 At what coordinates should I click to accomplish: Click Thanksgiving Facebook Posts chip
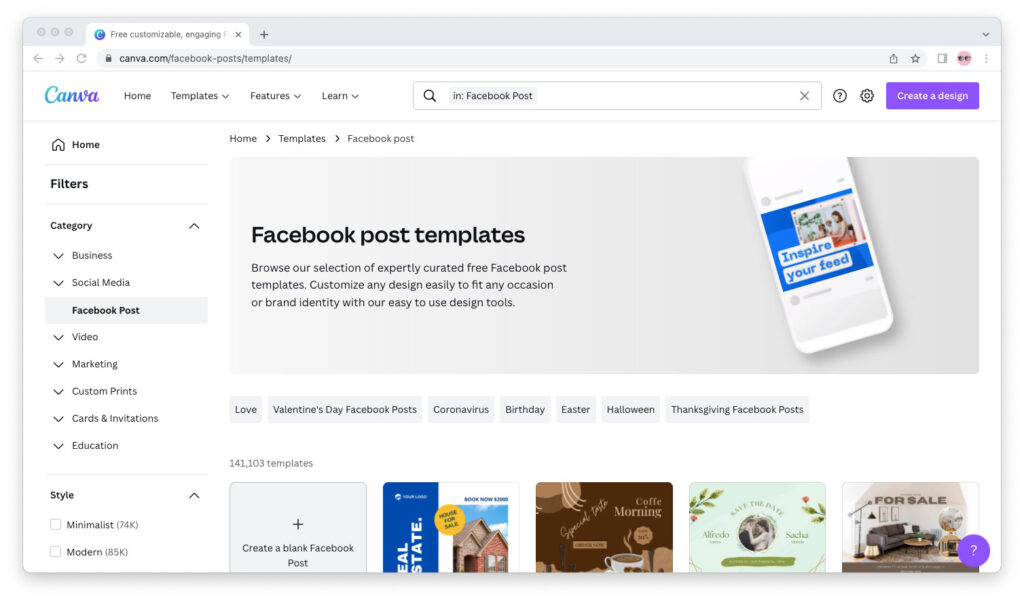tap(737, 410)
